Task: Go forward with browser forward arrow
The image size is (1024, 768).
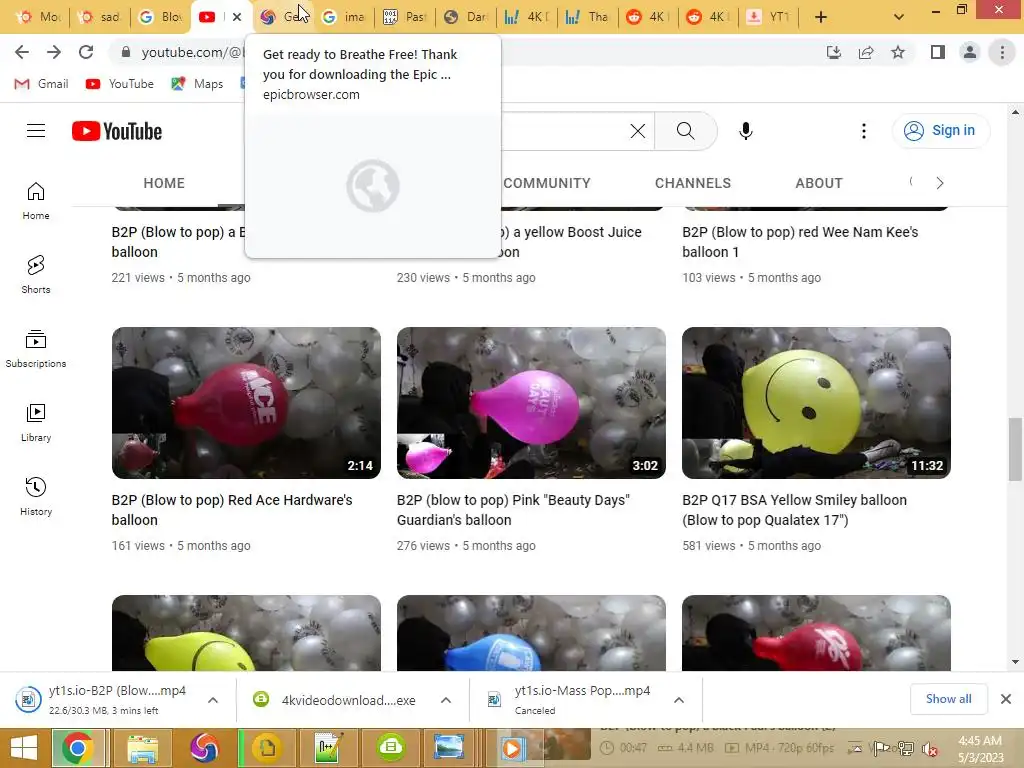Action: coord(54,52)
